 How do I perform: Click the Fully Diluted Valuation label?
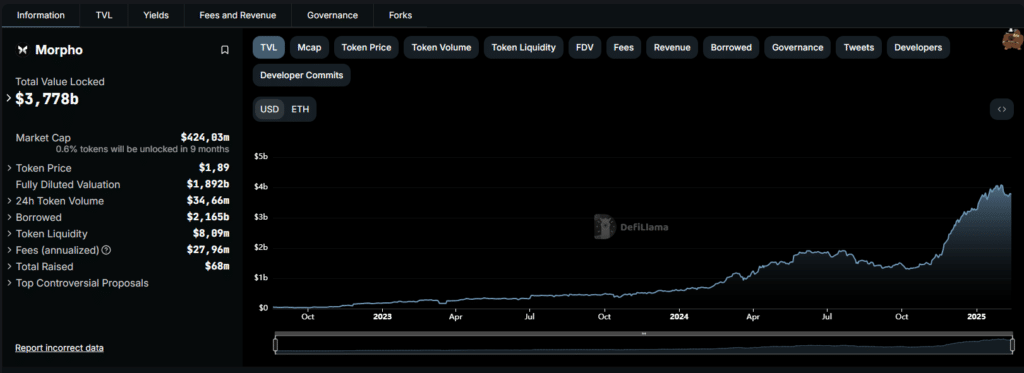tap(68, 185)
